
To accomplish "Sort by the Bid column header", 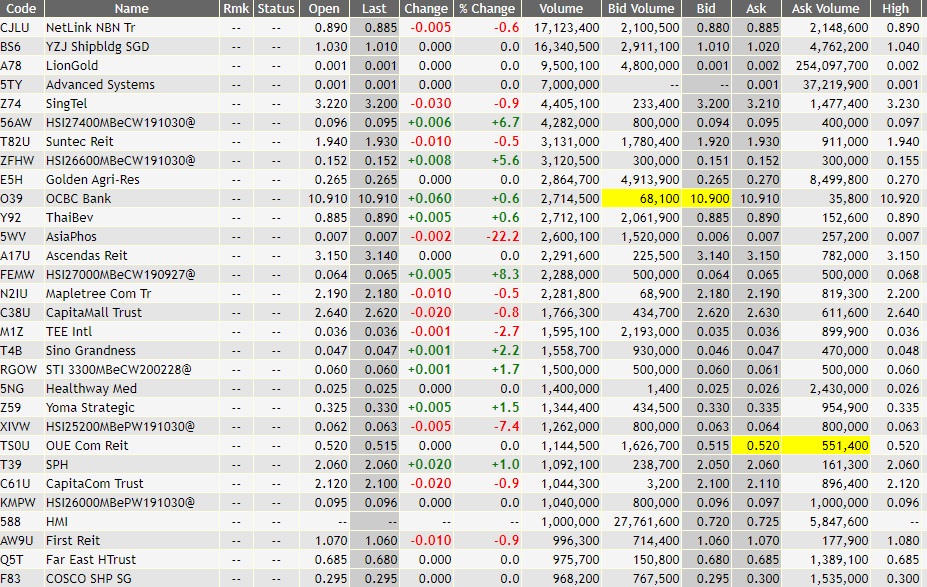I will coord(706,8).
